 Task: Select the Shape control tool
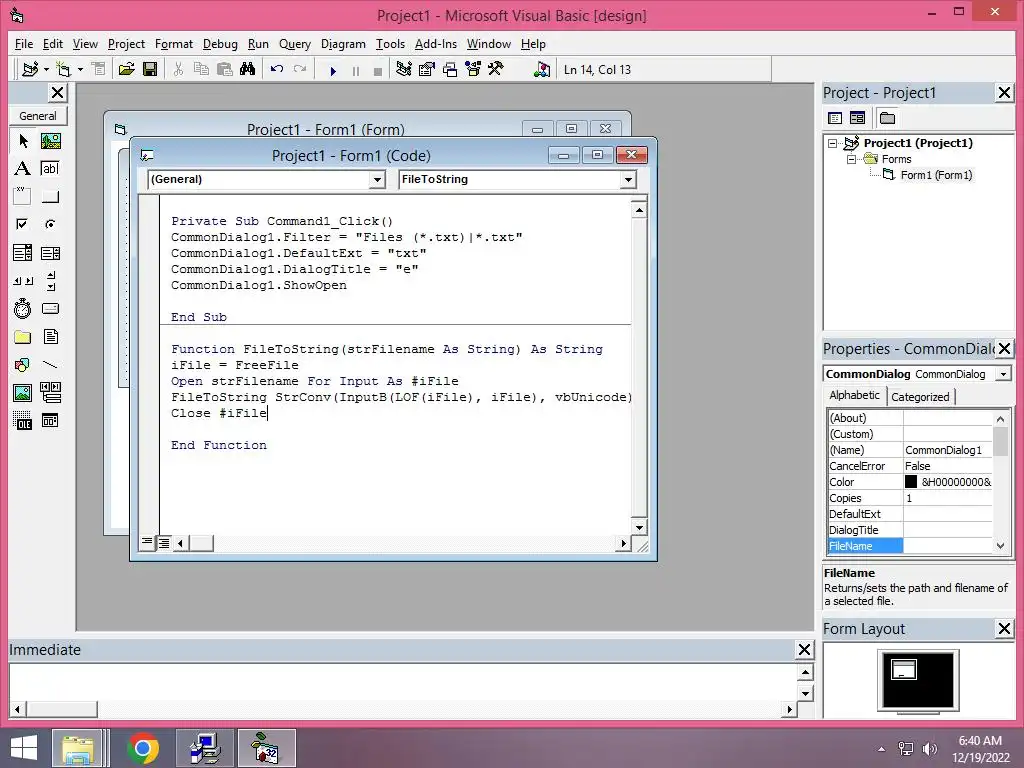pyautogui.click(x=23, y=364)
